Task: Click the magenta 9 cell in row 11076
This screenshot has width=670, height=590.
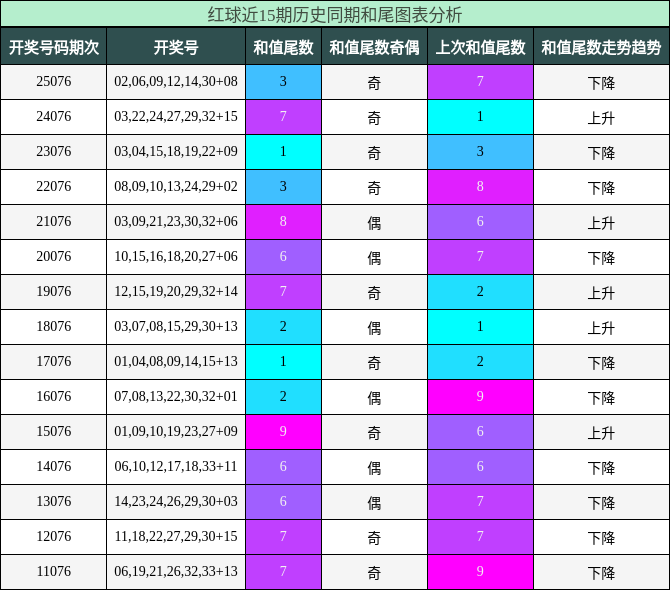Action: [x=480, y=572]
